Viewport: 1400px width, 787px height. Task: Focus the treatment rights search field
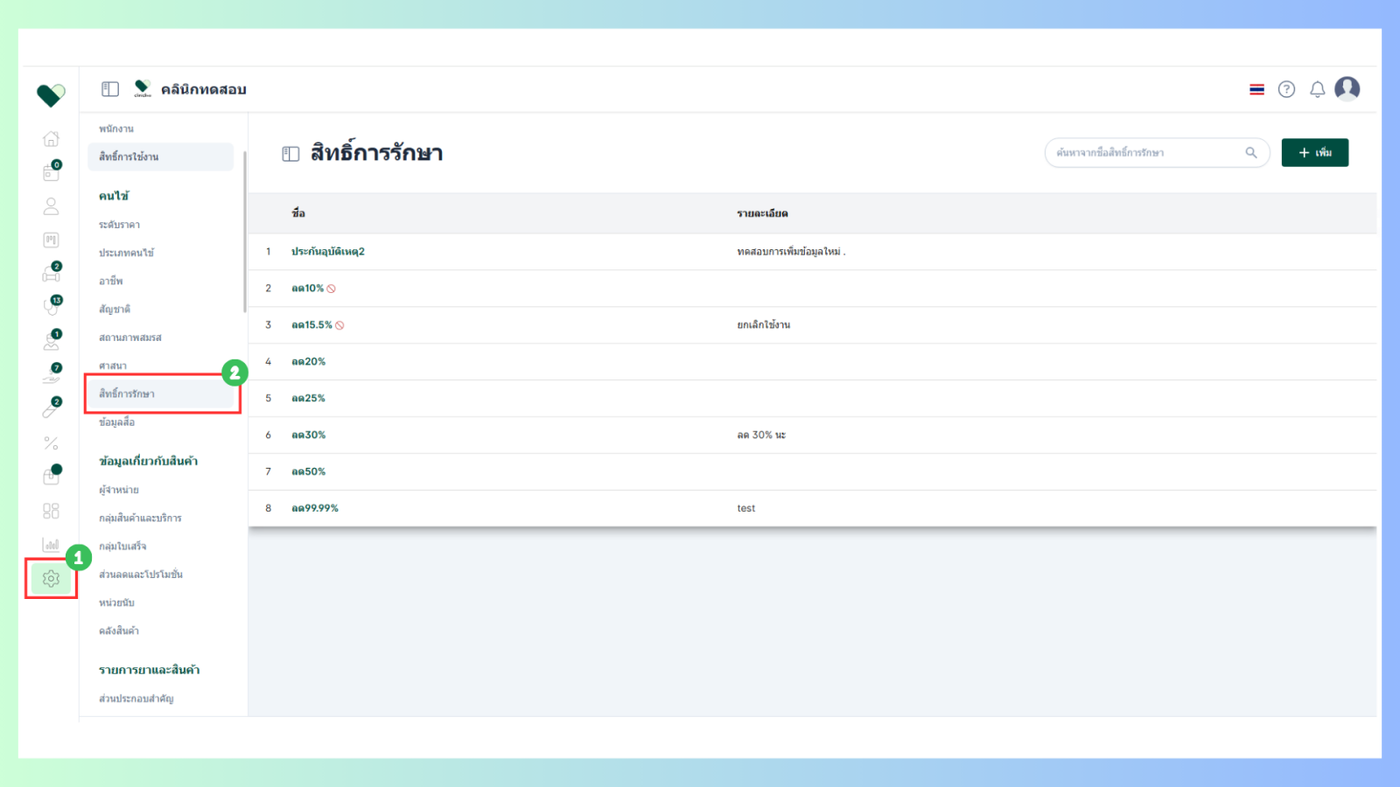tap(1157, 153)
